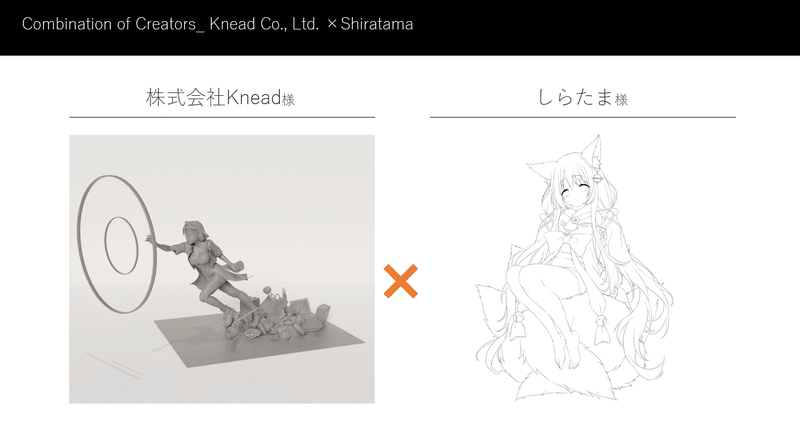Click the debris pile on the figure base
Image resolution: width=800 pixels, height=448 pixels.
click(x=278, y=319)
